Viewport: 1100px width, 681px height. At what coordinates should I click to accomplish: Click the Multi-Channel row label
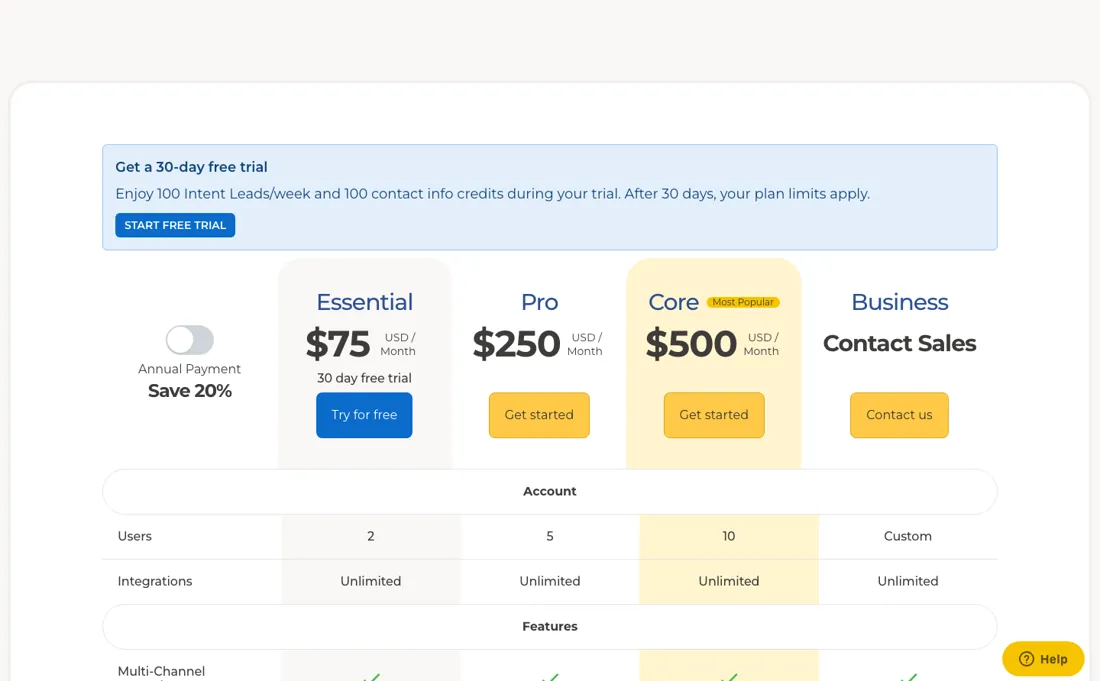[161, 672]
